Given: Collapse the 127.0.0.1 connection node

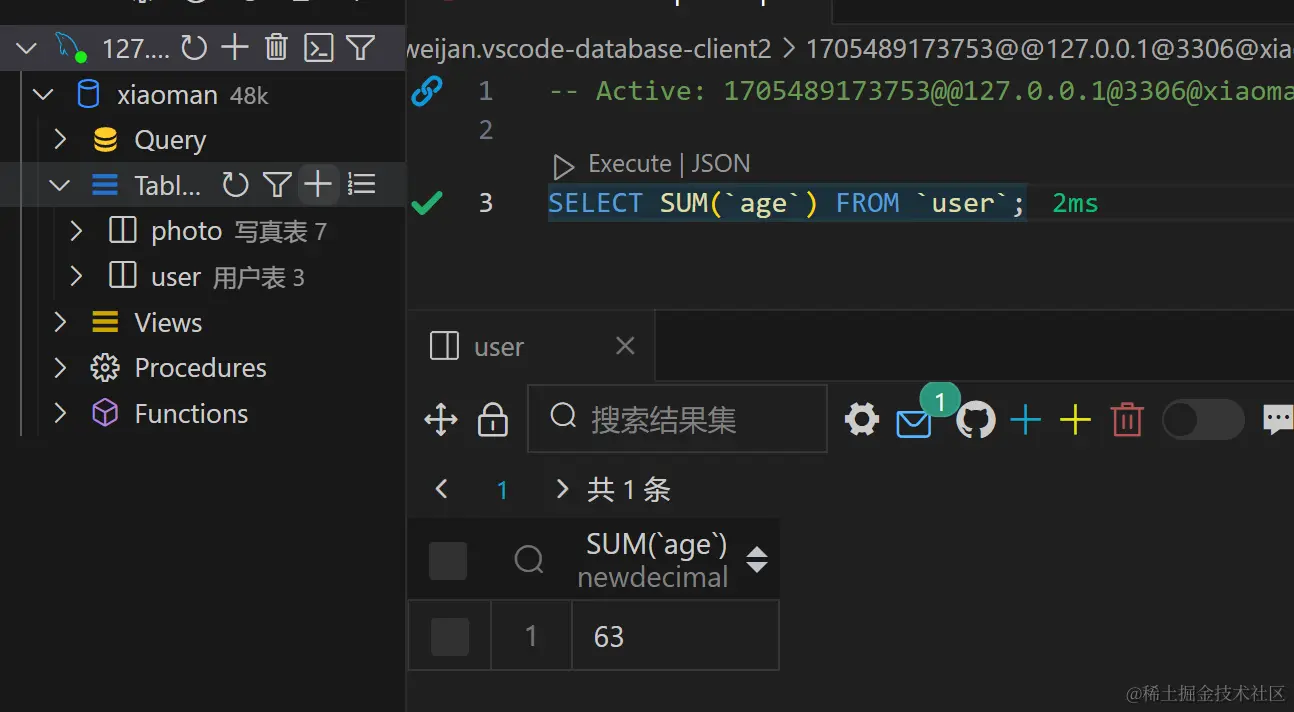Looking at the screenshot, I should pos(26,47).
